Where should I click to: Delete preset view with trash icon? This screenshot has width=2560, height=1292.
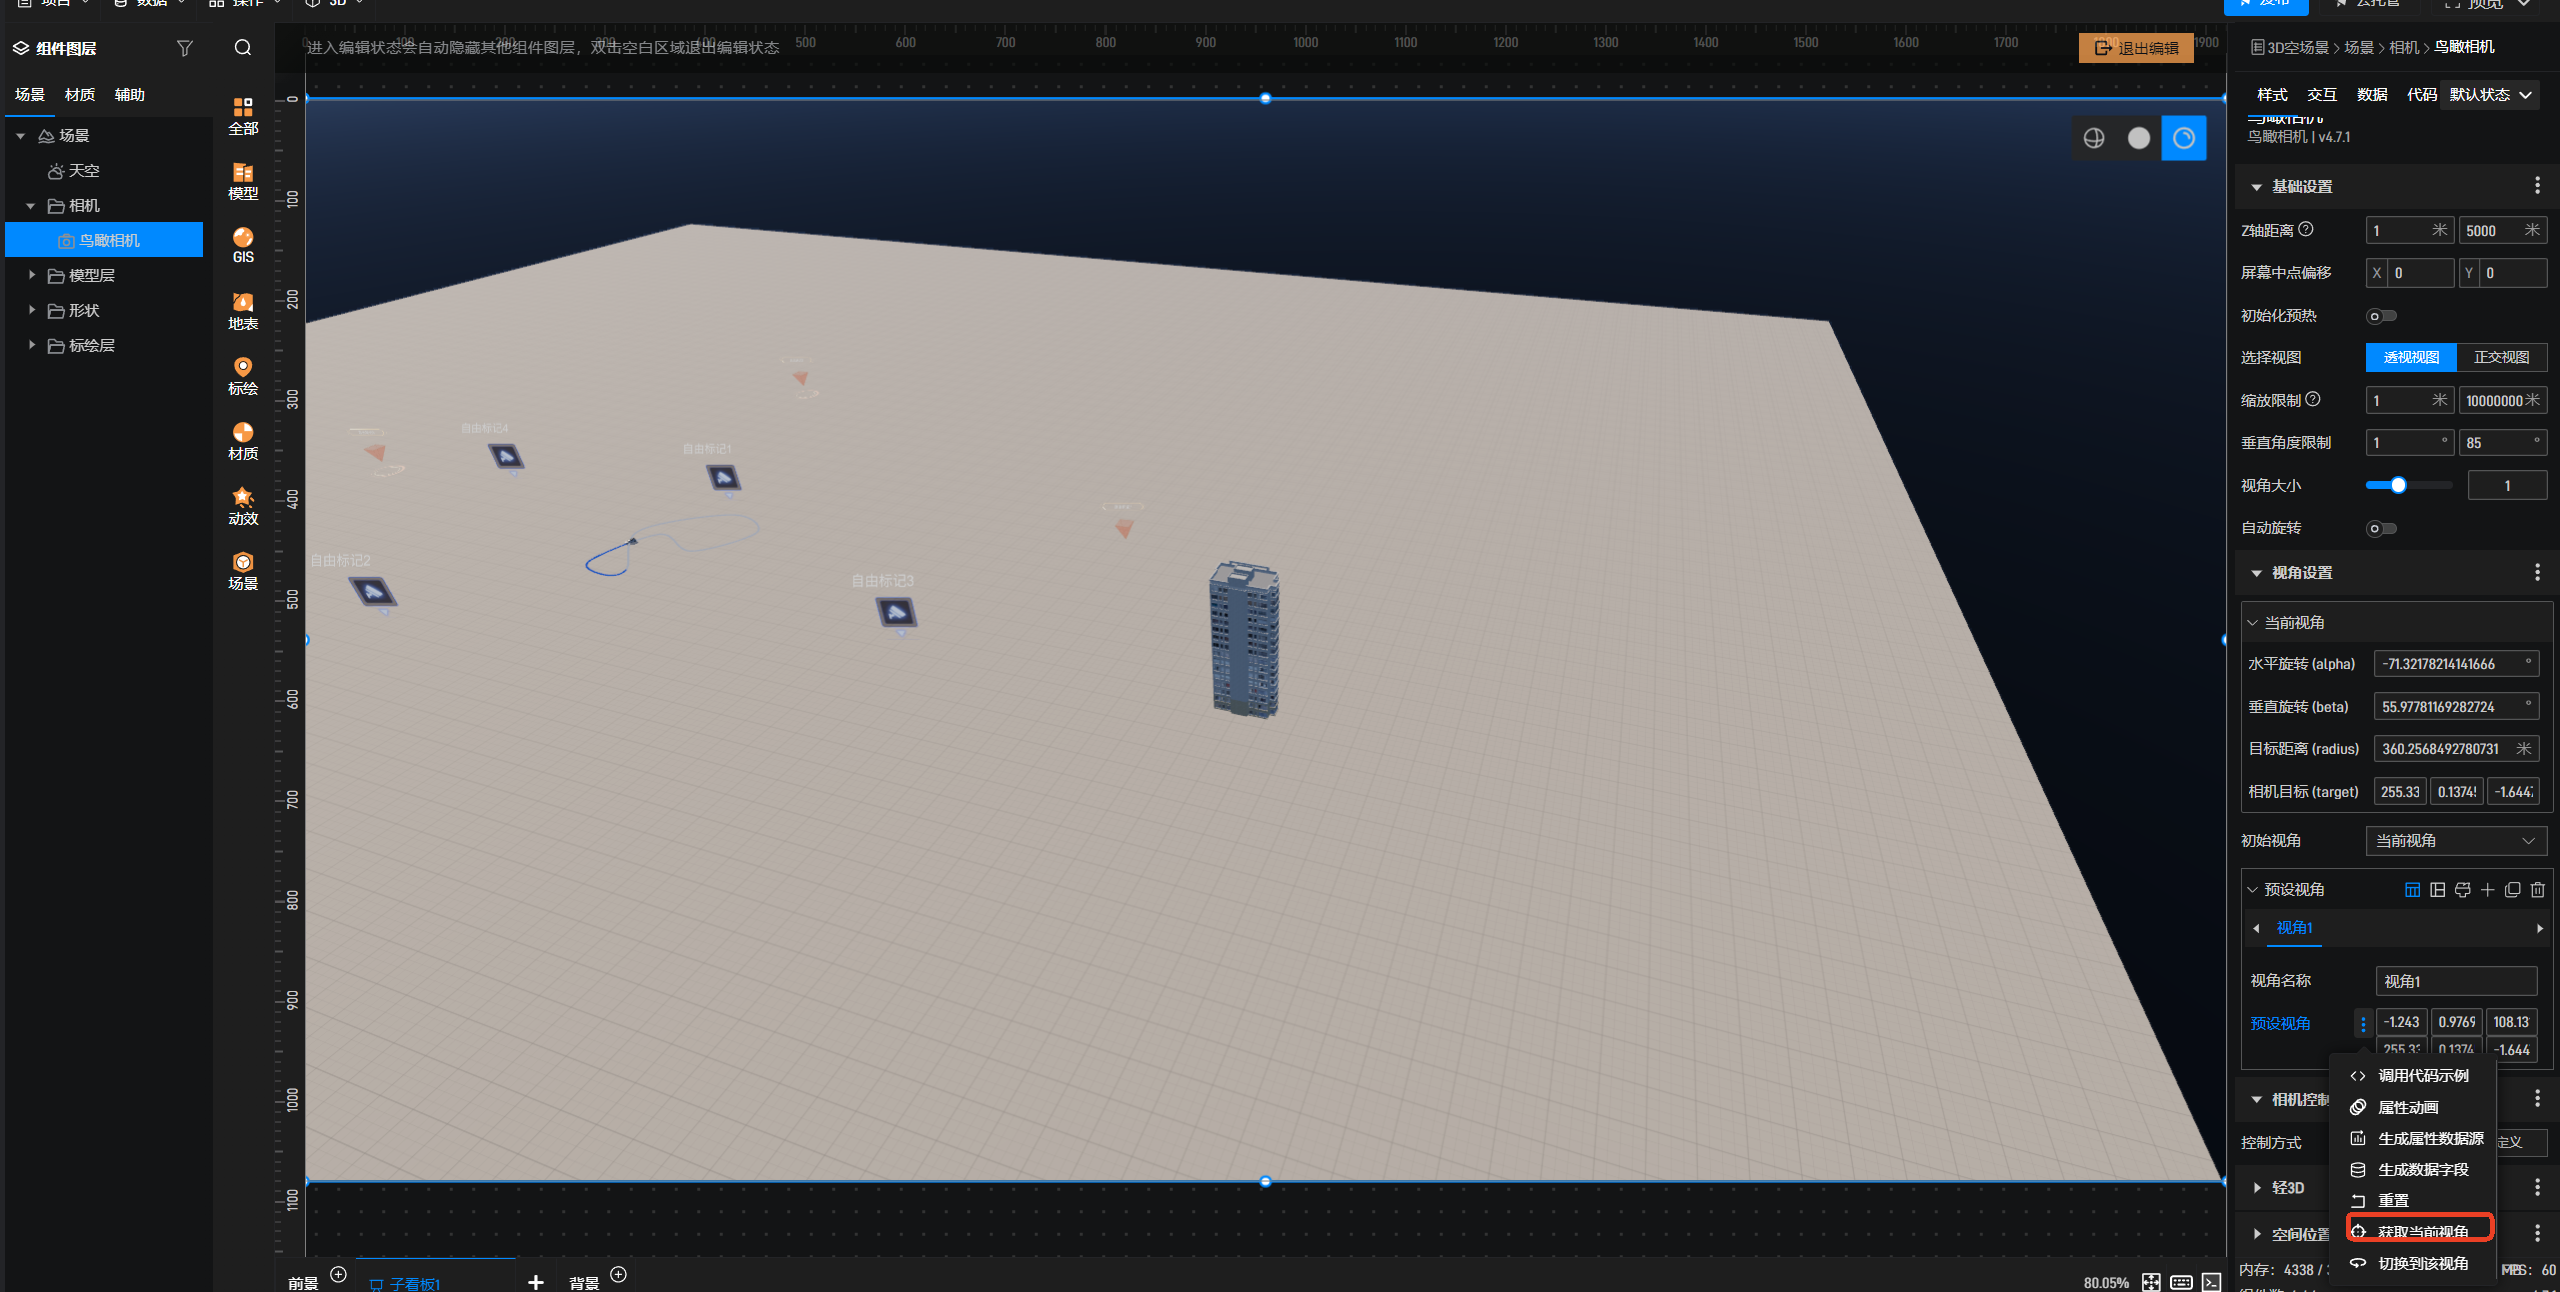coord(2537,890)
